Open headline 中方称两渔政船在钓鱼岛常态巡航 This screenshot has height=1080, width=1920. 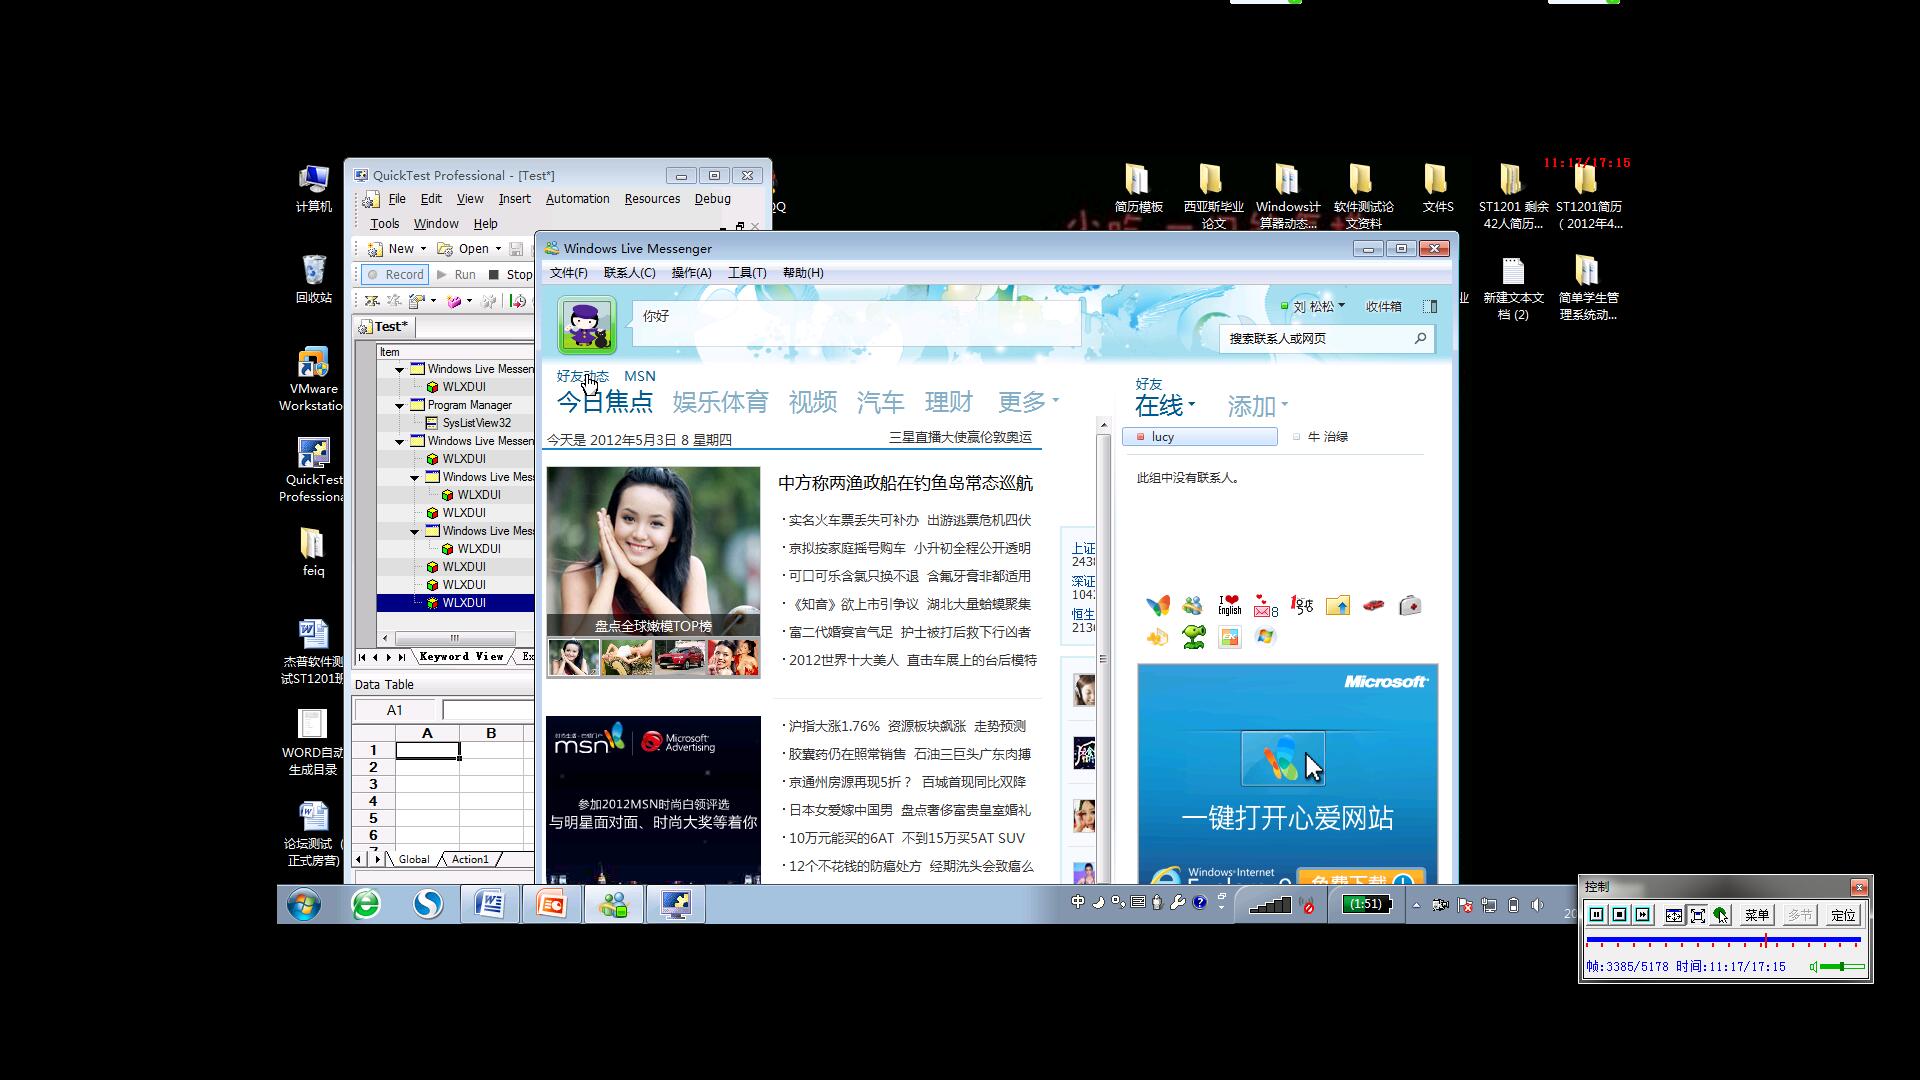click(x=905, y=483)
